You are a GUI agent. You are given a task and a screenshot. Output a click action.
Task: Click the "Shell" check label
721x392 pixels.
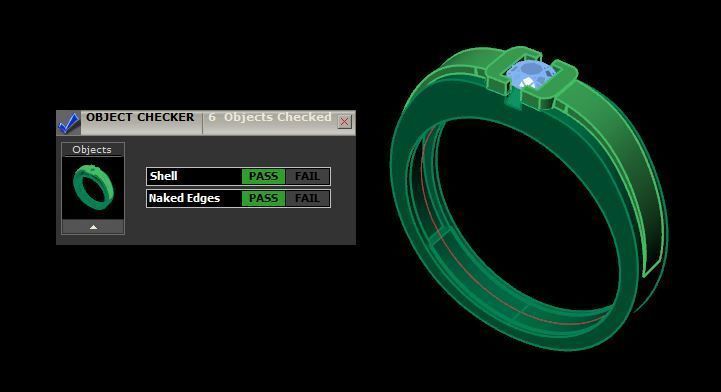pyautogui.click(x=163, y=176)
